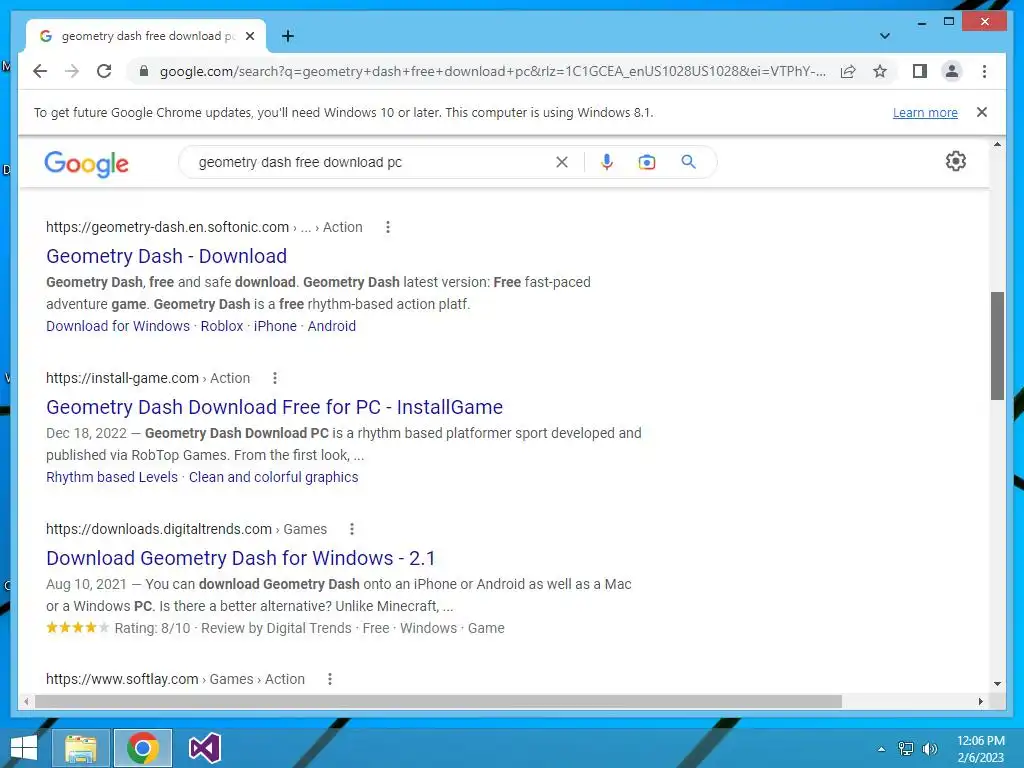Image resolution: width=1024 pixels, height=768 pixels.
Task: Open the Chrome profile avatar
Action: tap(952, 71)
